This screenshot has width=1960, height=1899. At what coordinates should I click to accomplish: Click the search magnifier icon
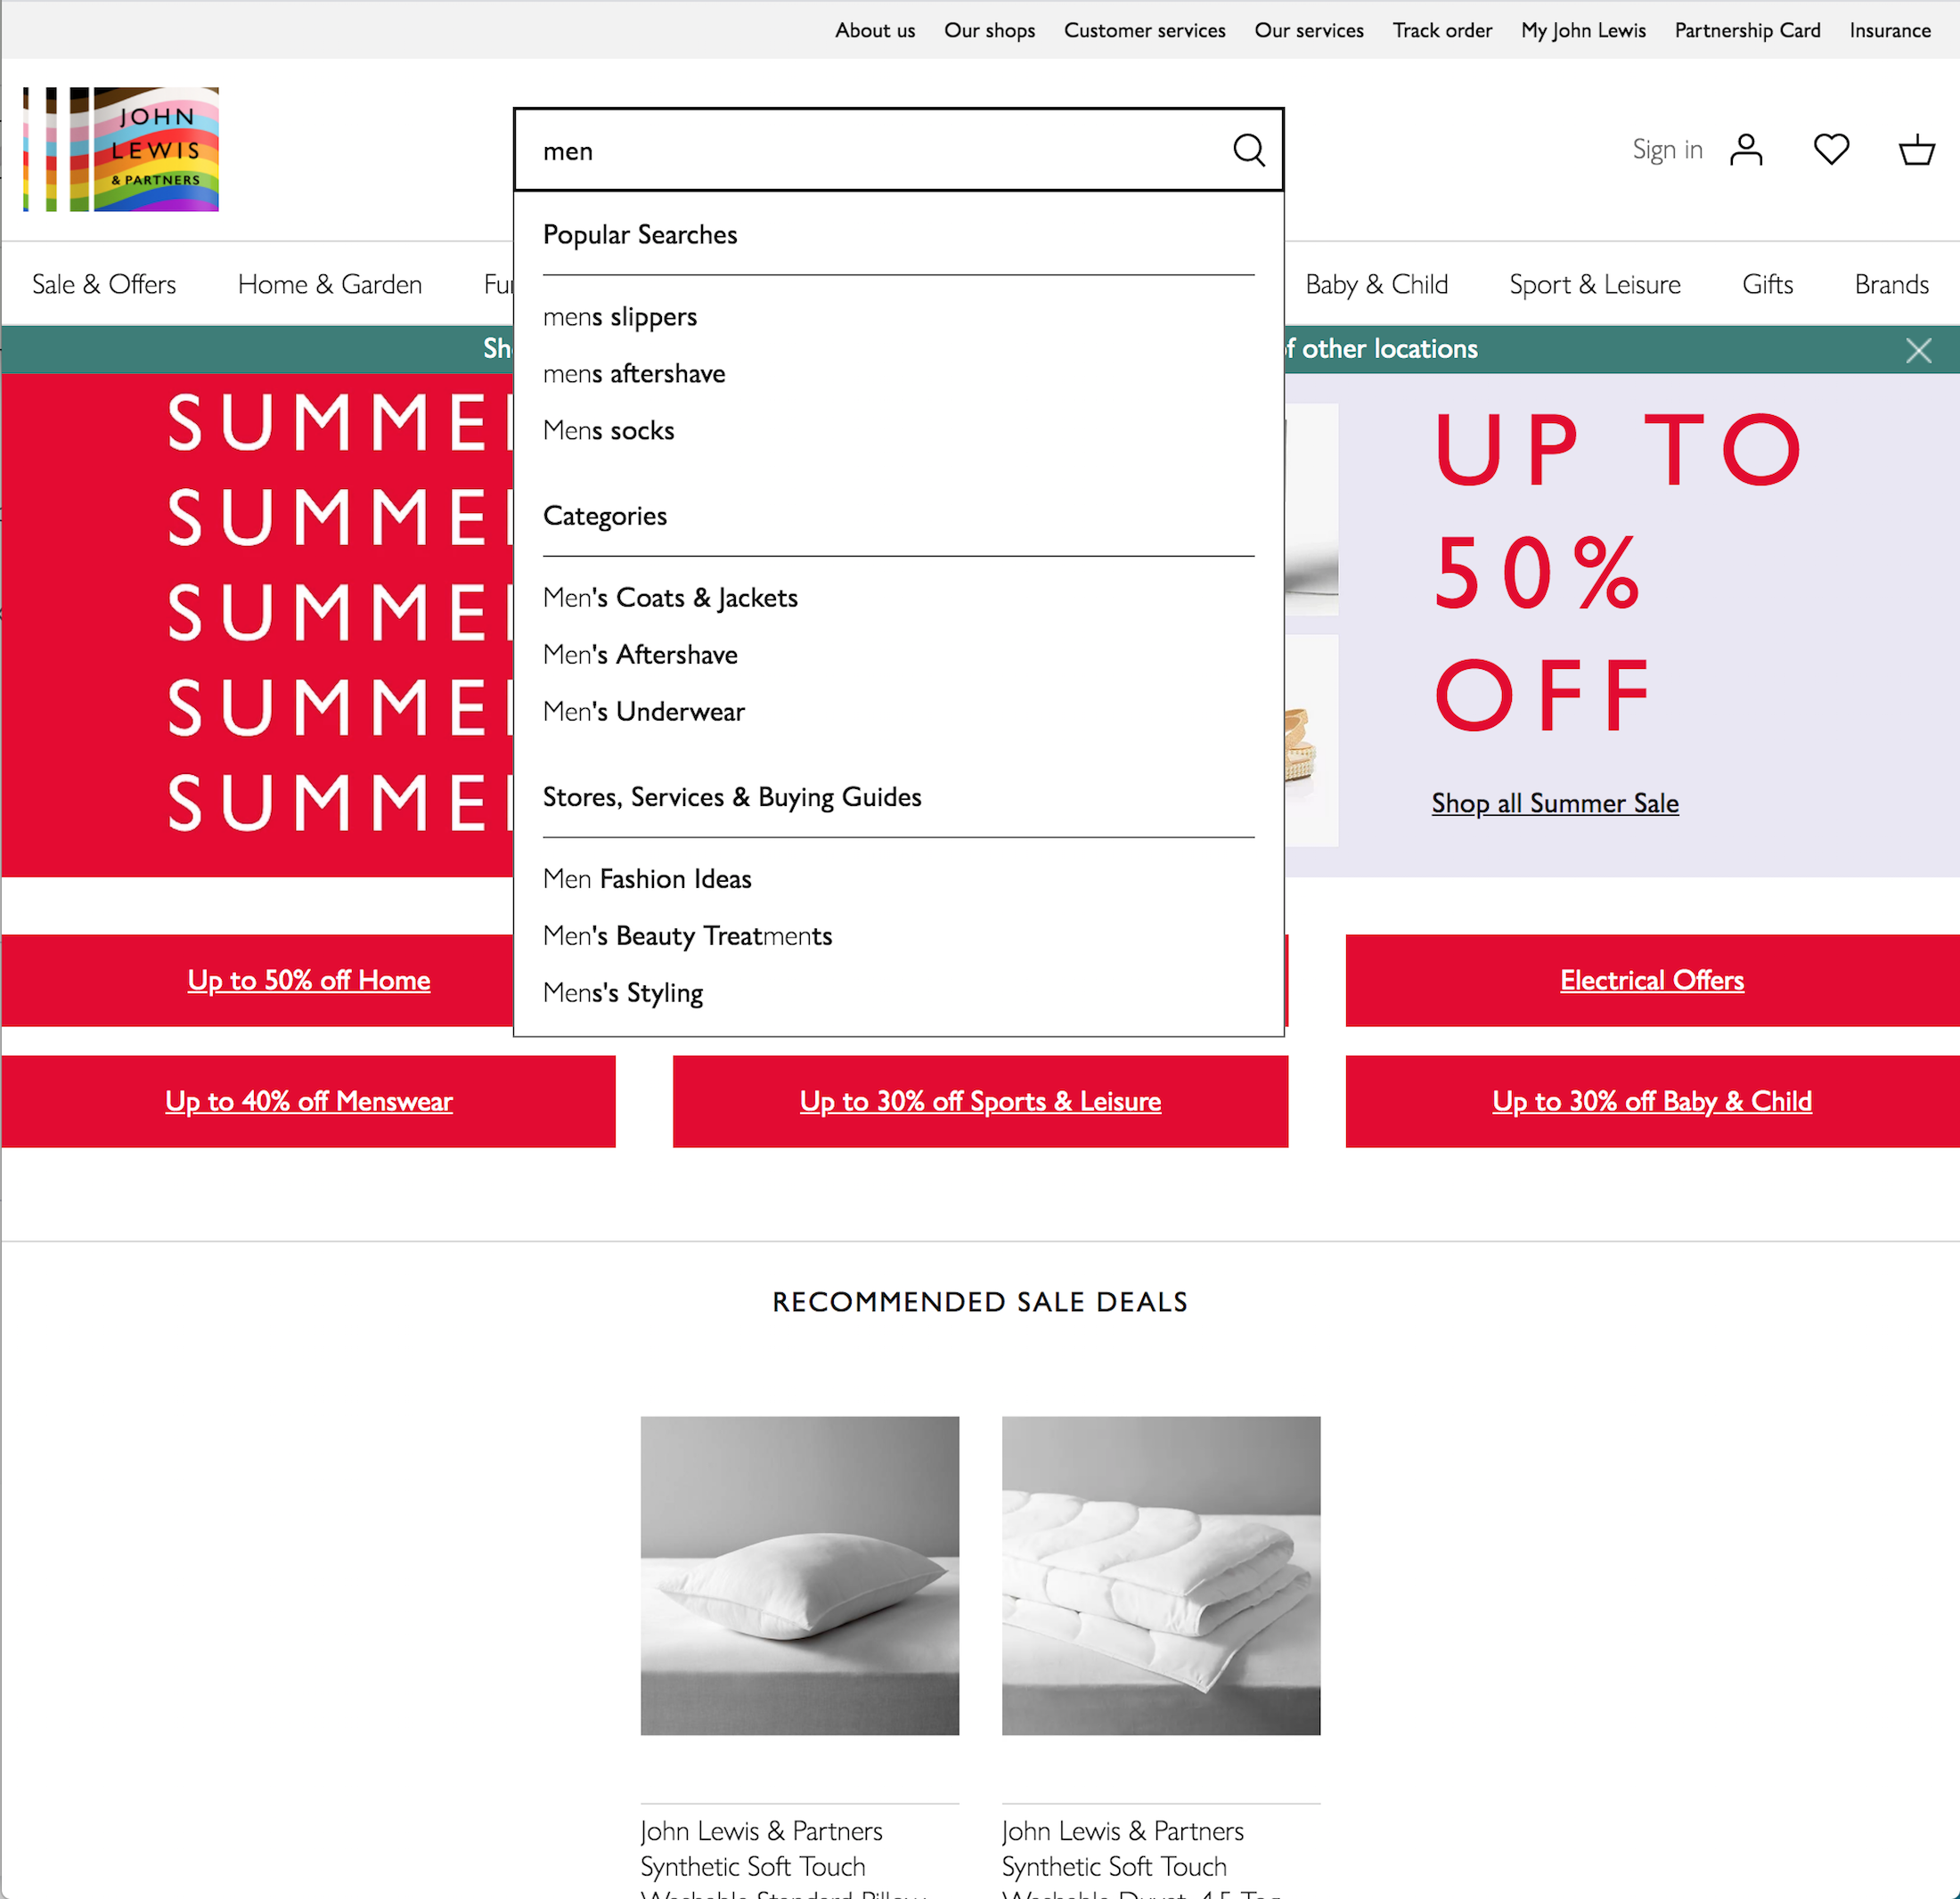coord(1248,150)
